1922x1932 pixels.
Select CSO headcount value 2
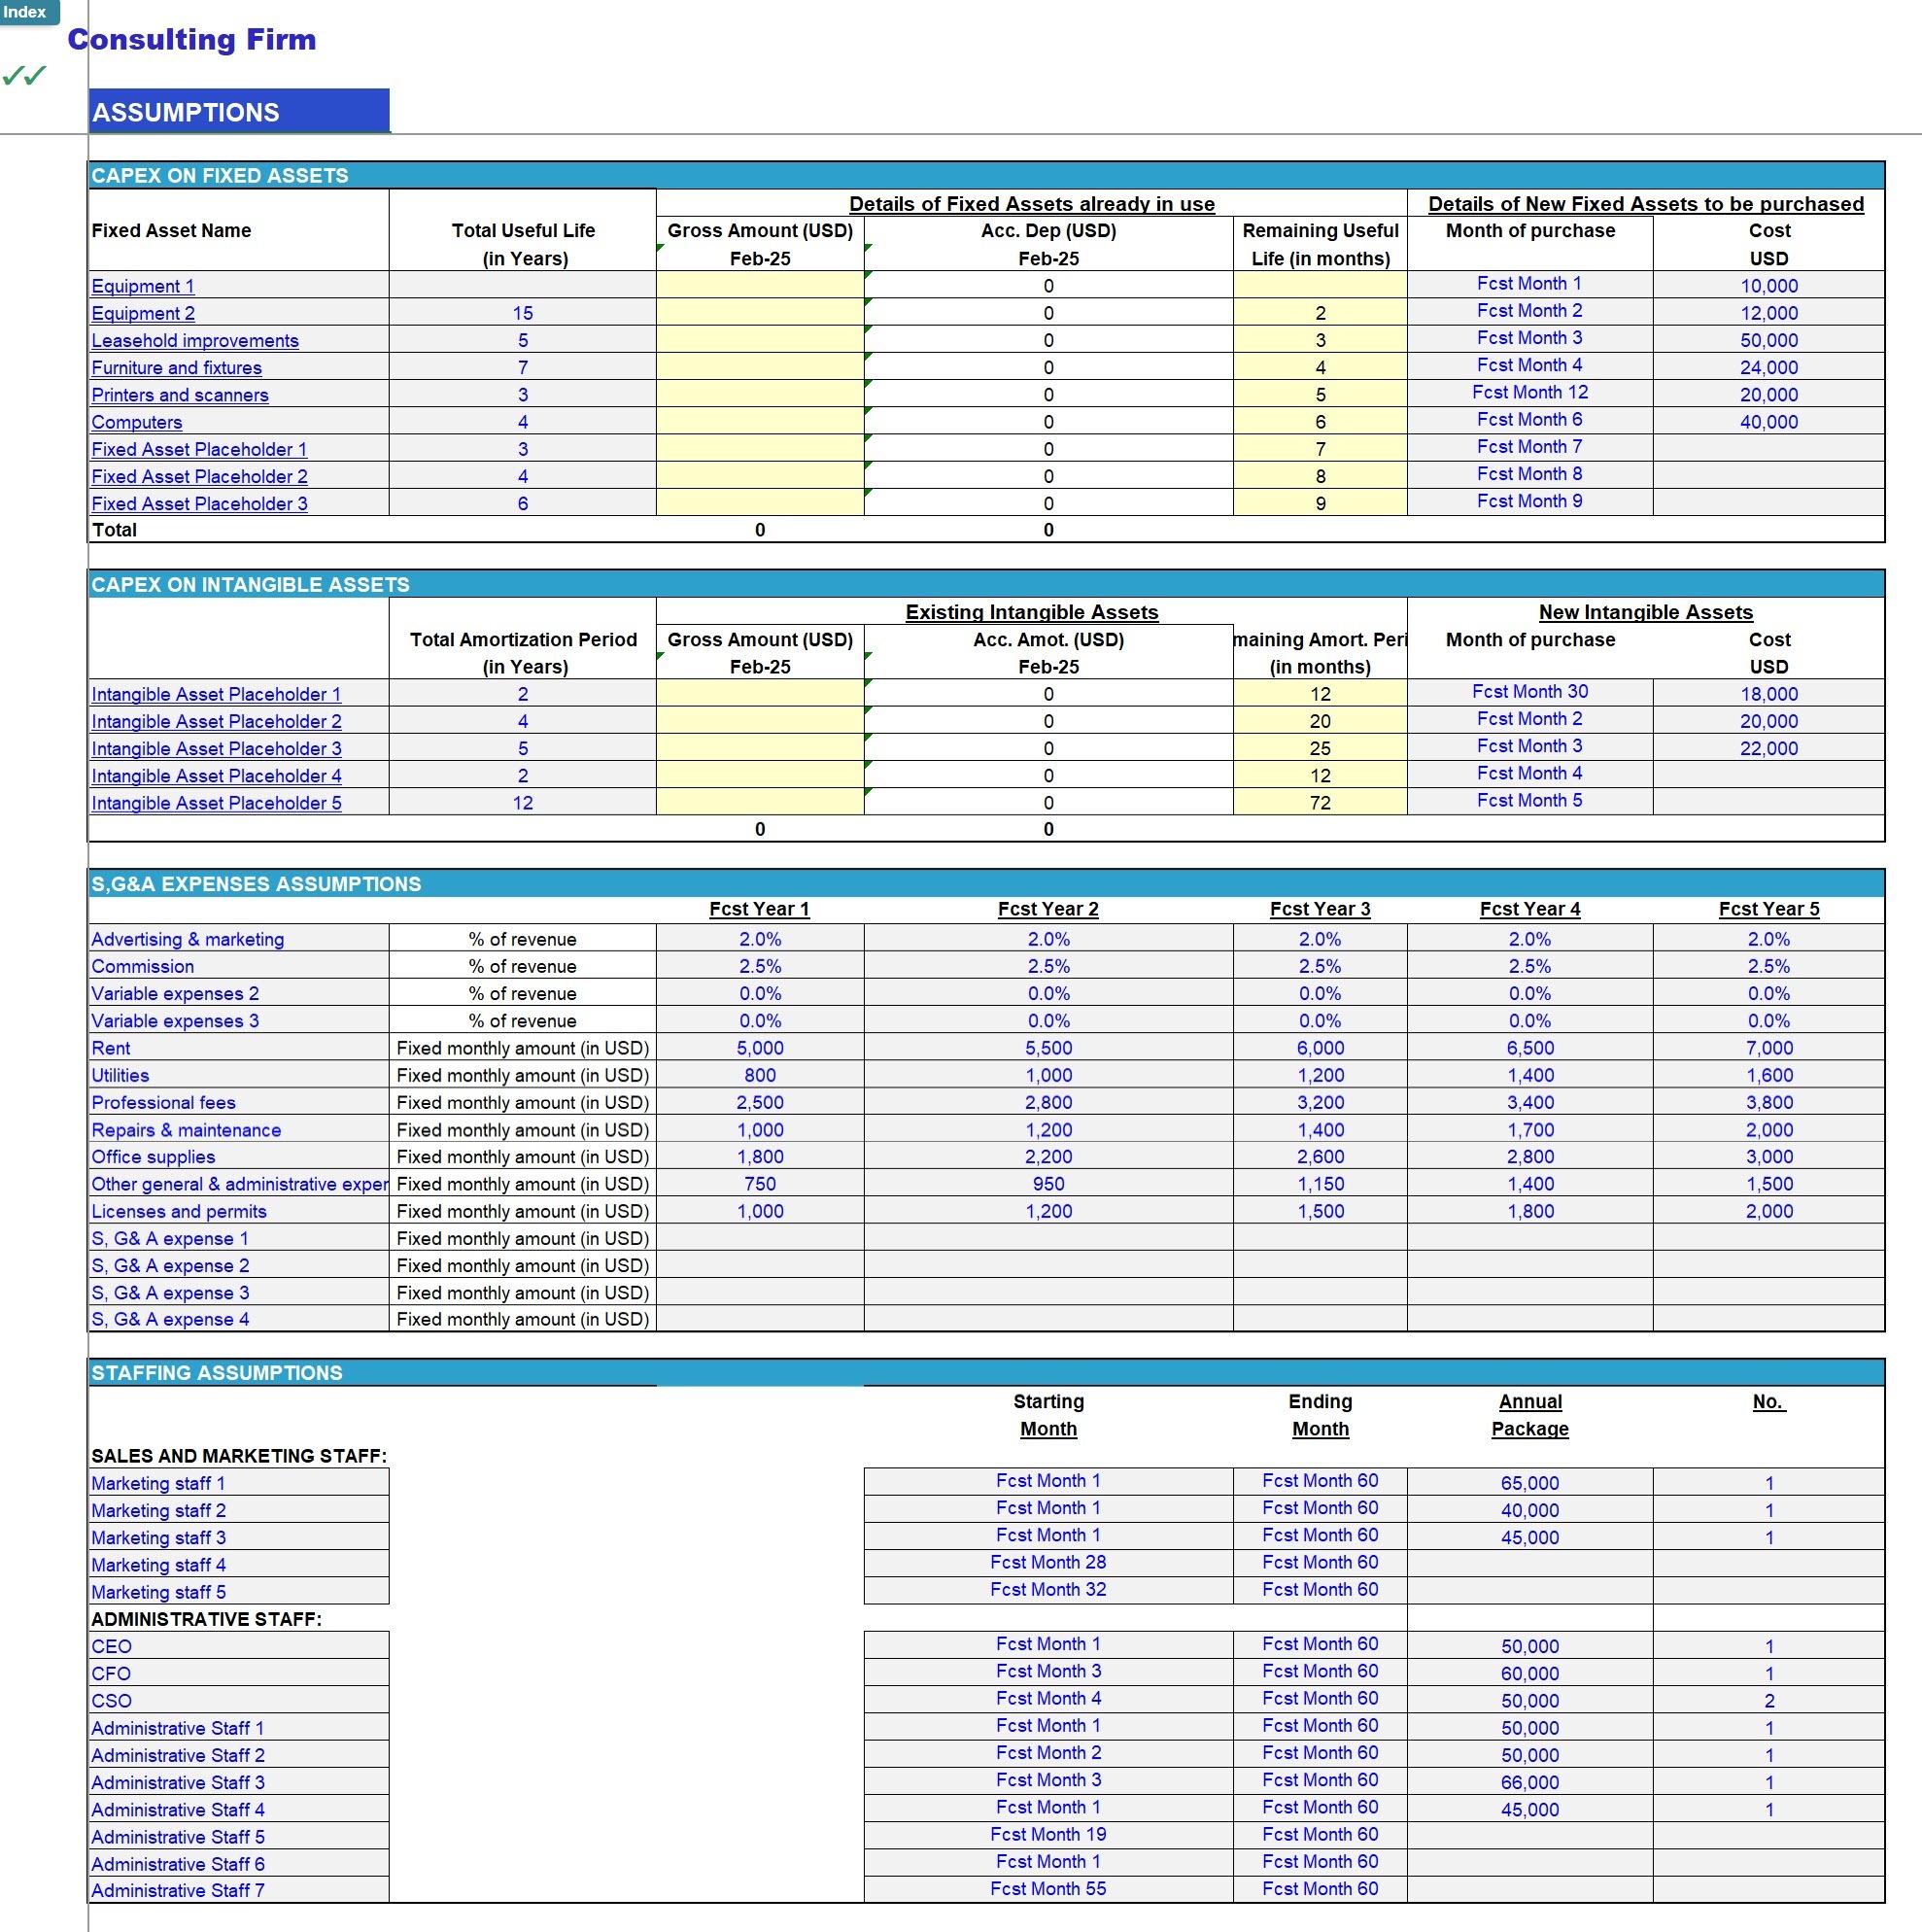click(1769, 1700)
